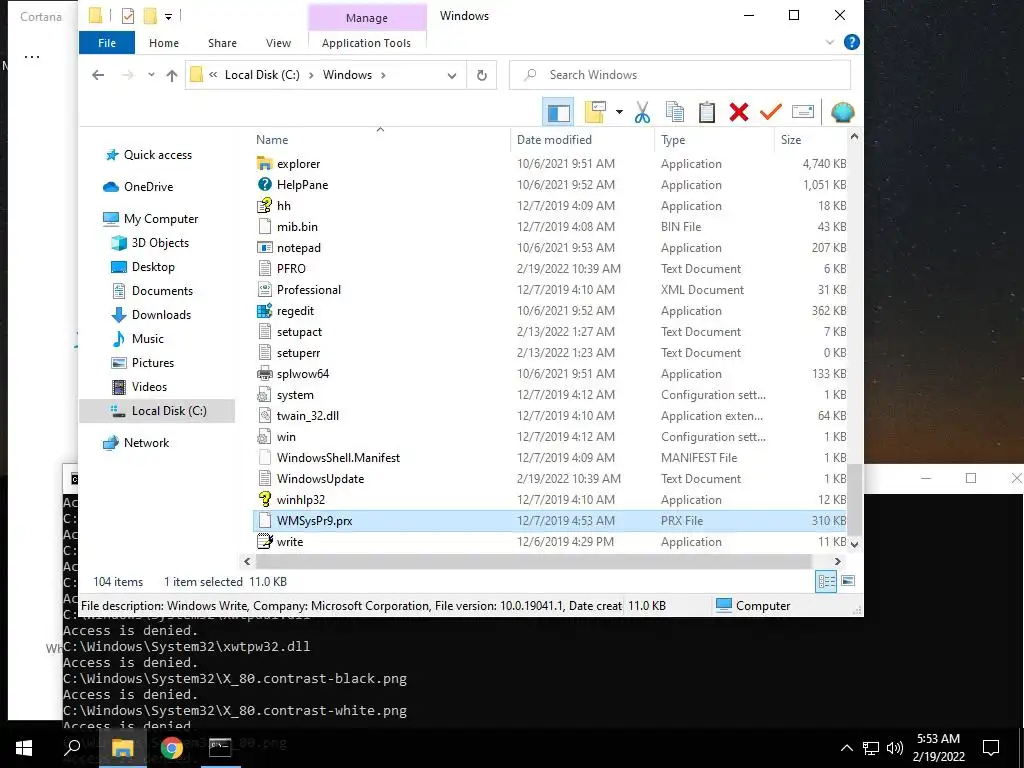The height and width of the screenshot is (768, 1024).
Task: Select the twain_32.dll file
Action: (550, 415)
